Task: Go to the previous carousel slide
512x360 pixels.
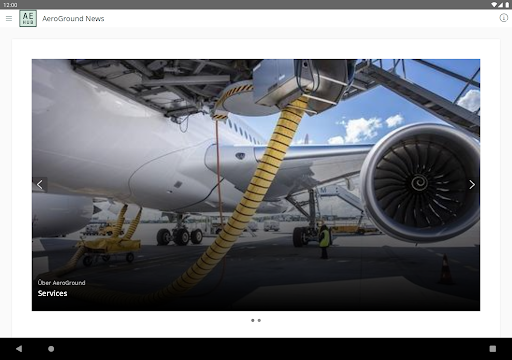Action: coord(40,184)
